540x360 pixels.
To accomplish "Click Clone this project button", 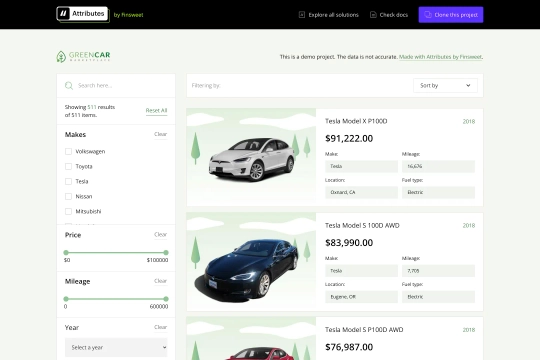I will (x=451, y=14).
